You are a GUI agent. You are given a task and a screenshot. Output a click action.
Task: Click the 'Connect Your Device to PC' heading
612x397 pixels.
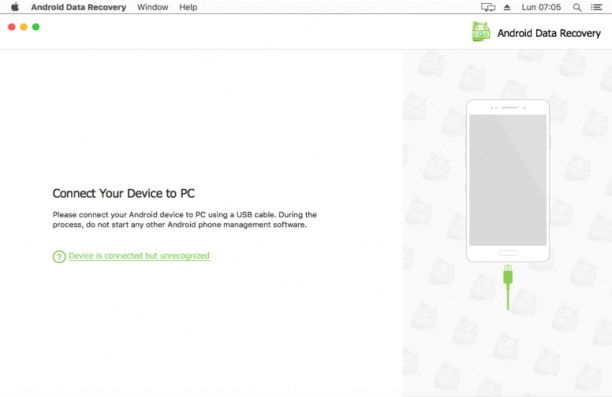(x=124, y=193)
